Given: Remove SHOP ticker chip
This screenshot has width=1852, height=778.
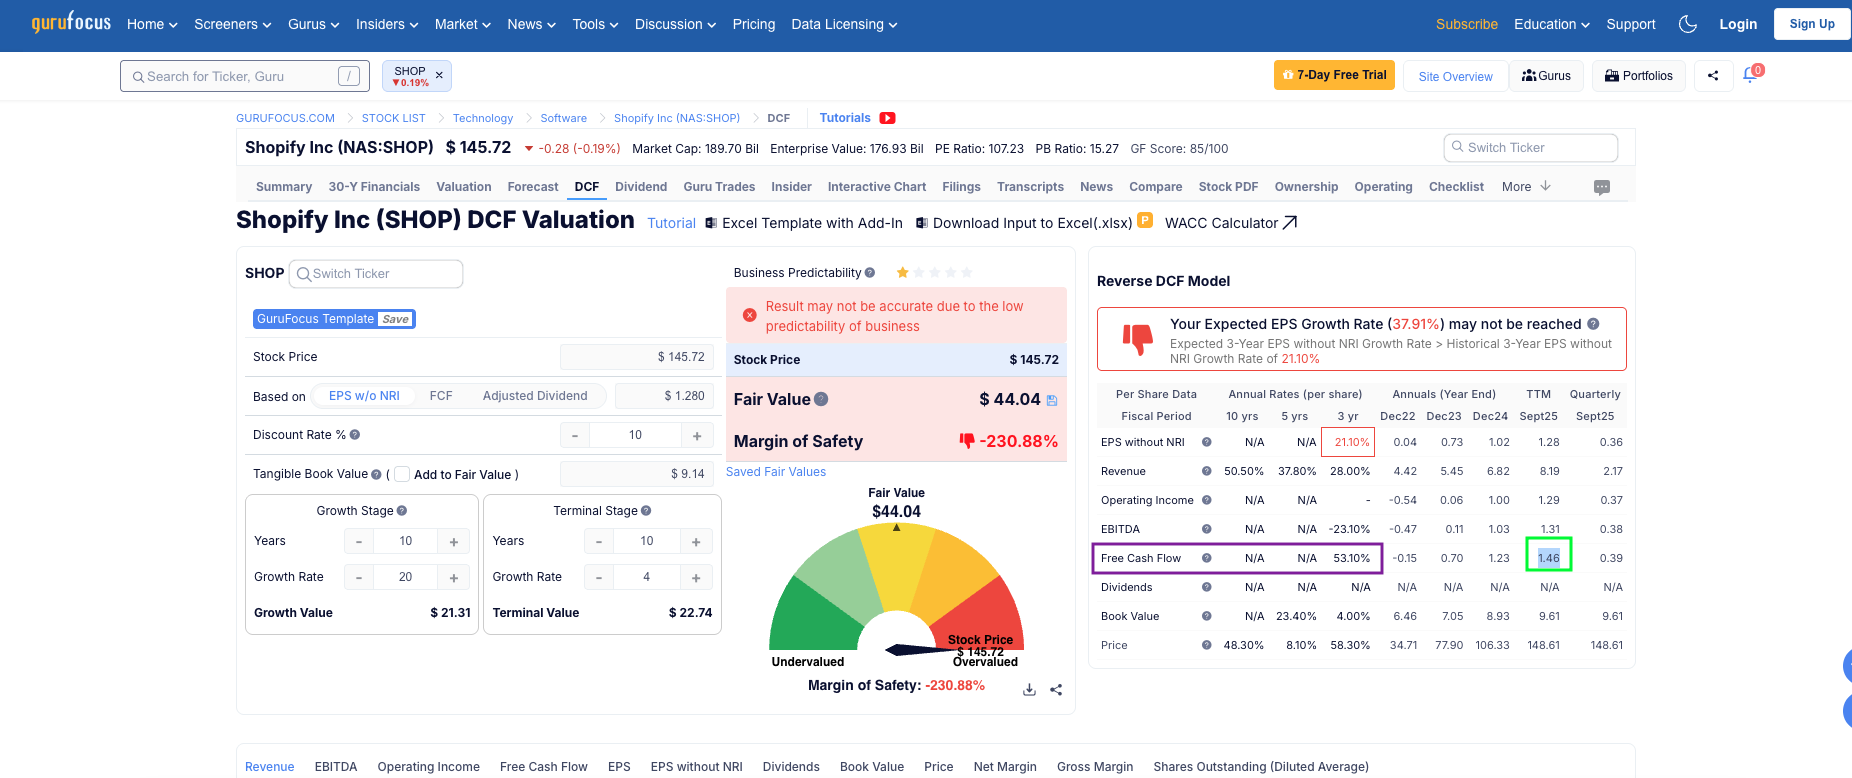Looking at the screenshot, I should click(x=439, y=75).
